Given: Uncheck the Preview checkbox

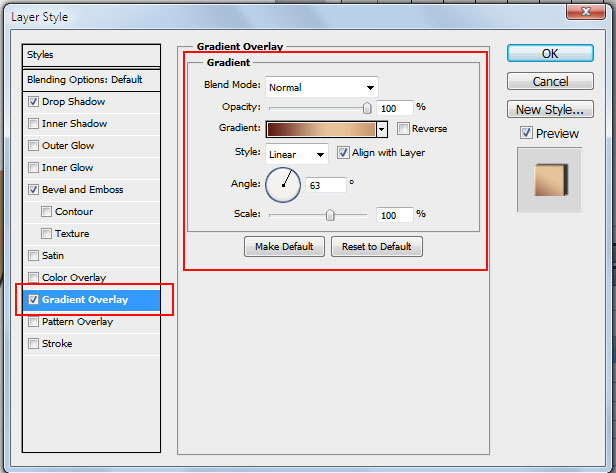Looking at the screenshot, I should coord(526,133).
